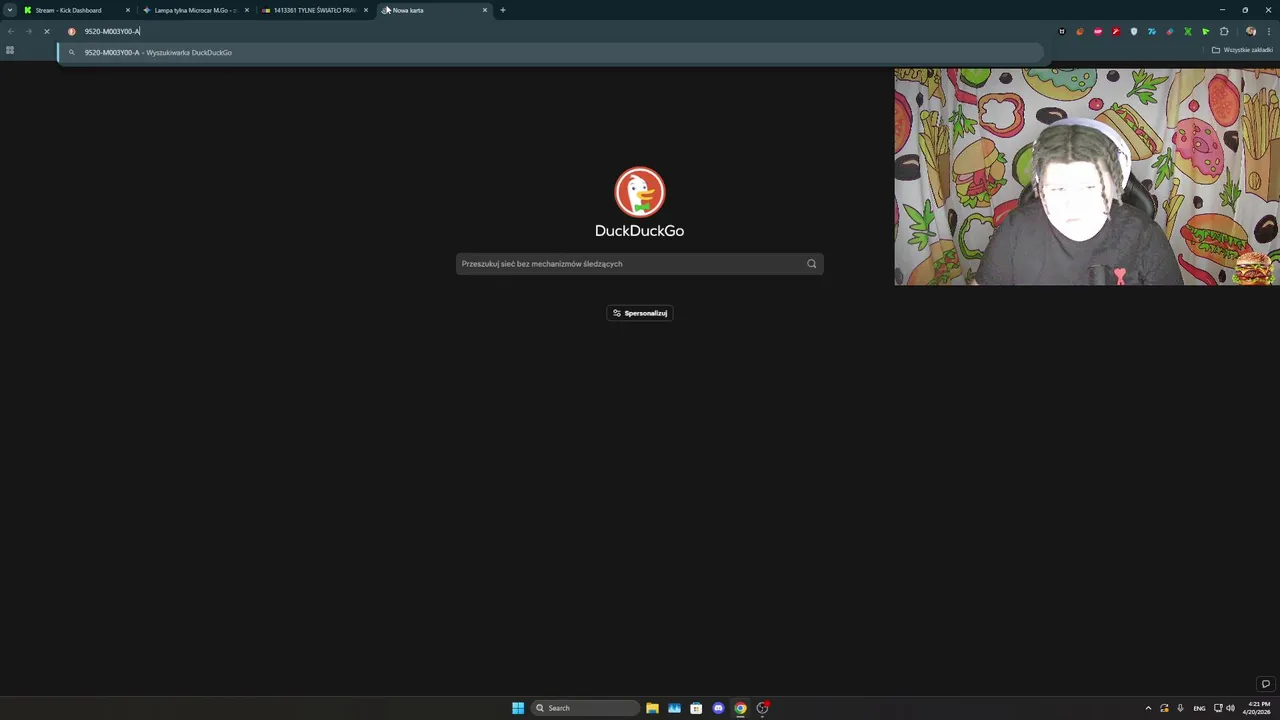Click the blue 7TV extension icon
The width and height of the screenshot is (1280, 720).
[1151, 31]
